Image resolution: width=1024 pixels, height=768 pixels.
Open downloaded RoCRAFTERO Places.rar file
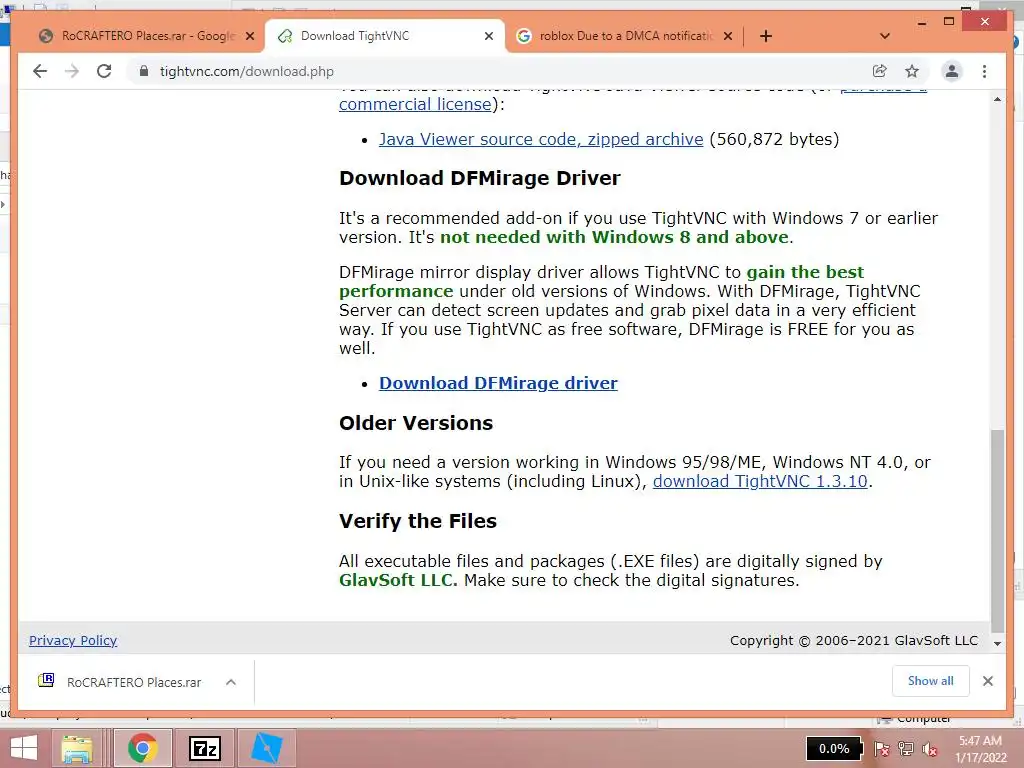[x=134, y=682]
